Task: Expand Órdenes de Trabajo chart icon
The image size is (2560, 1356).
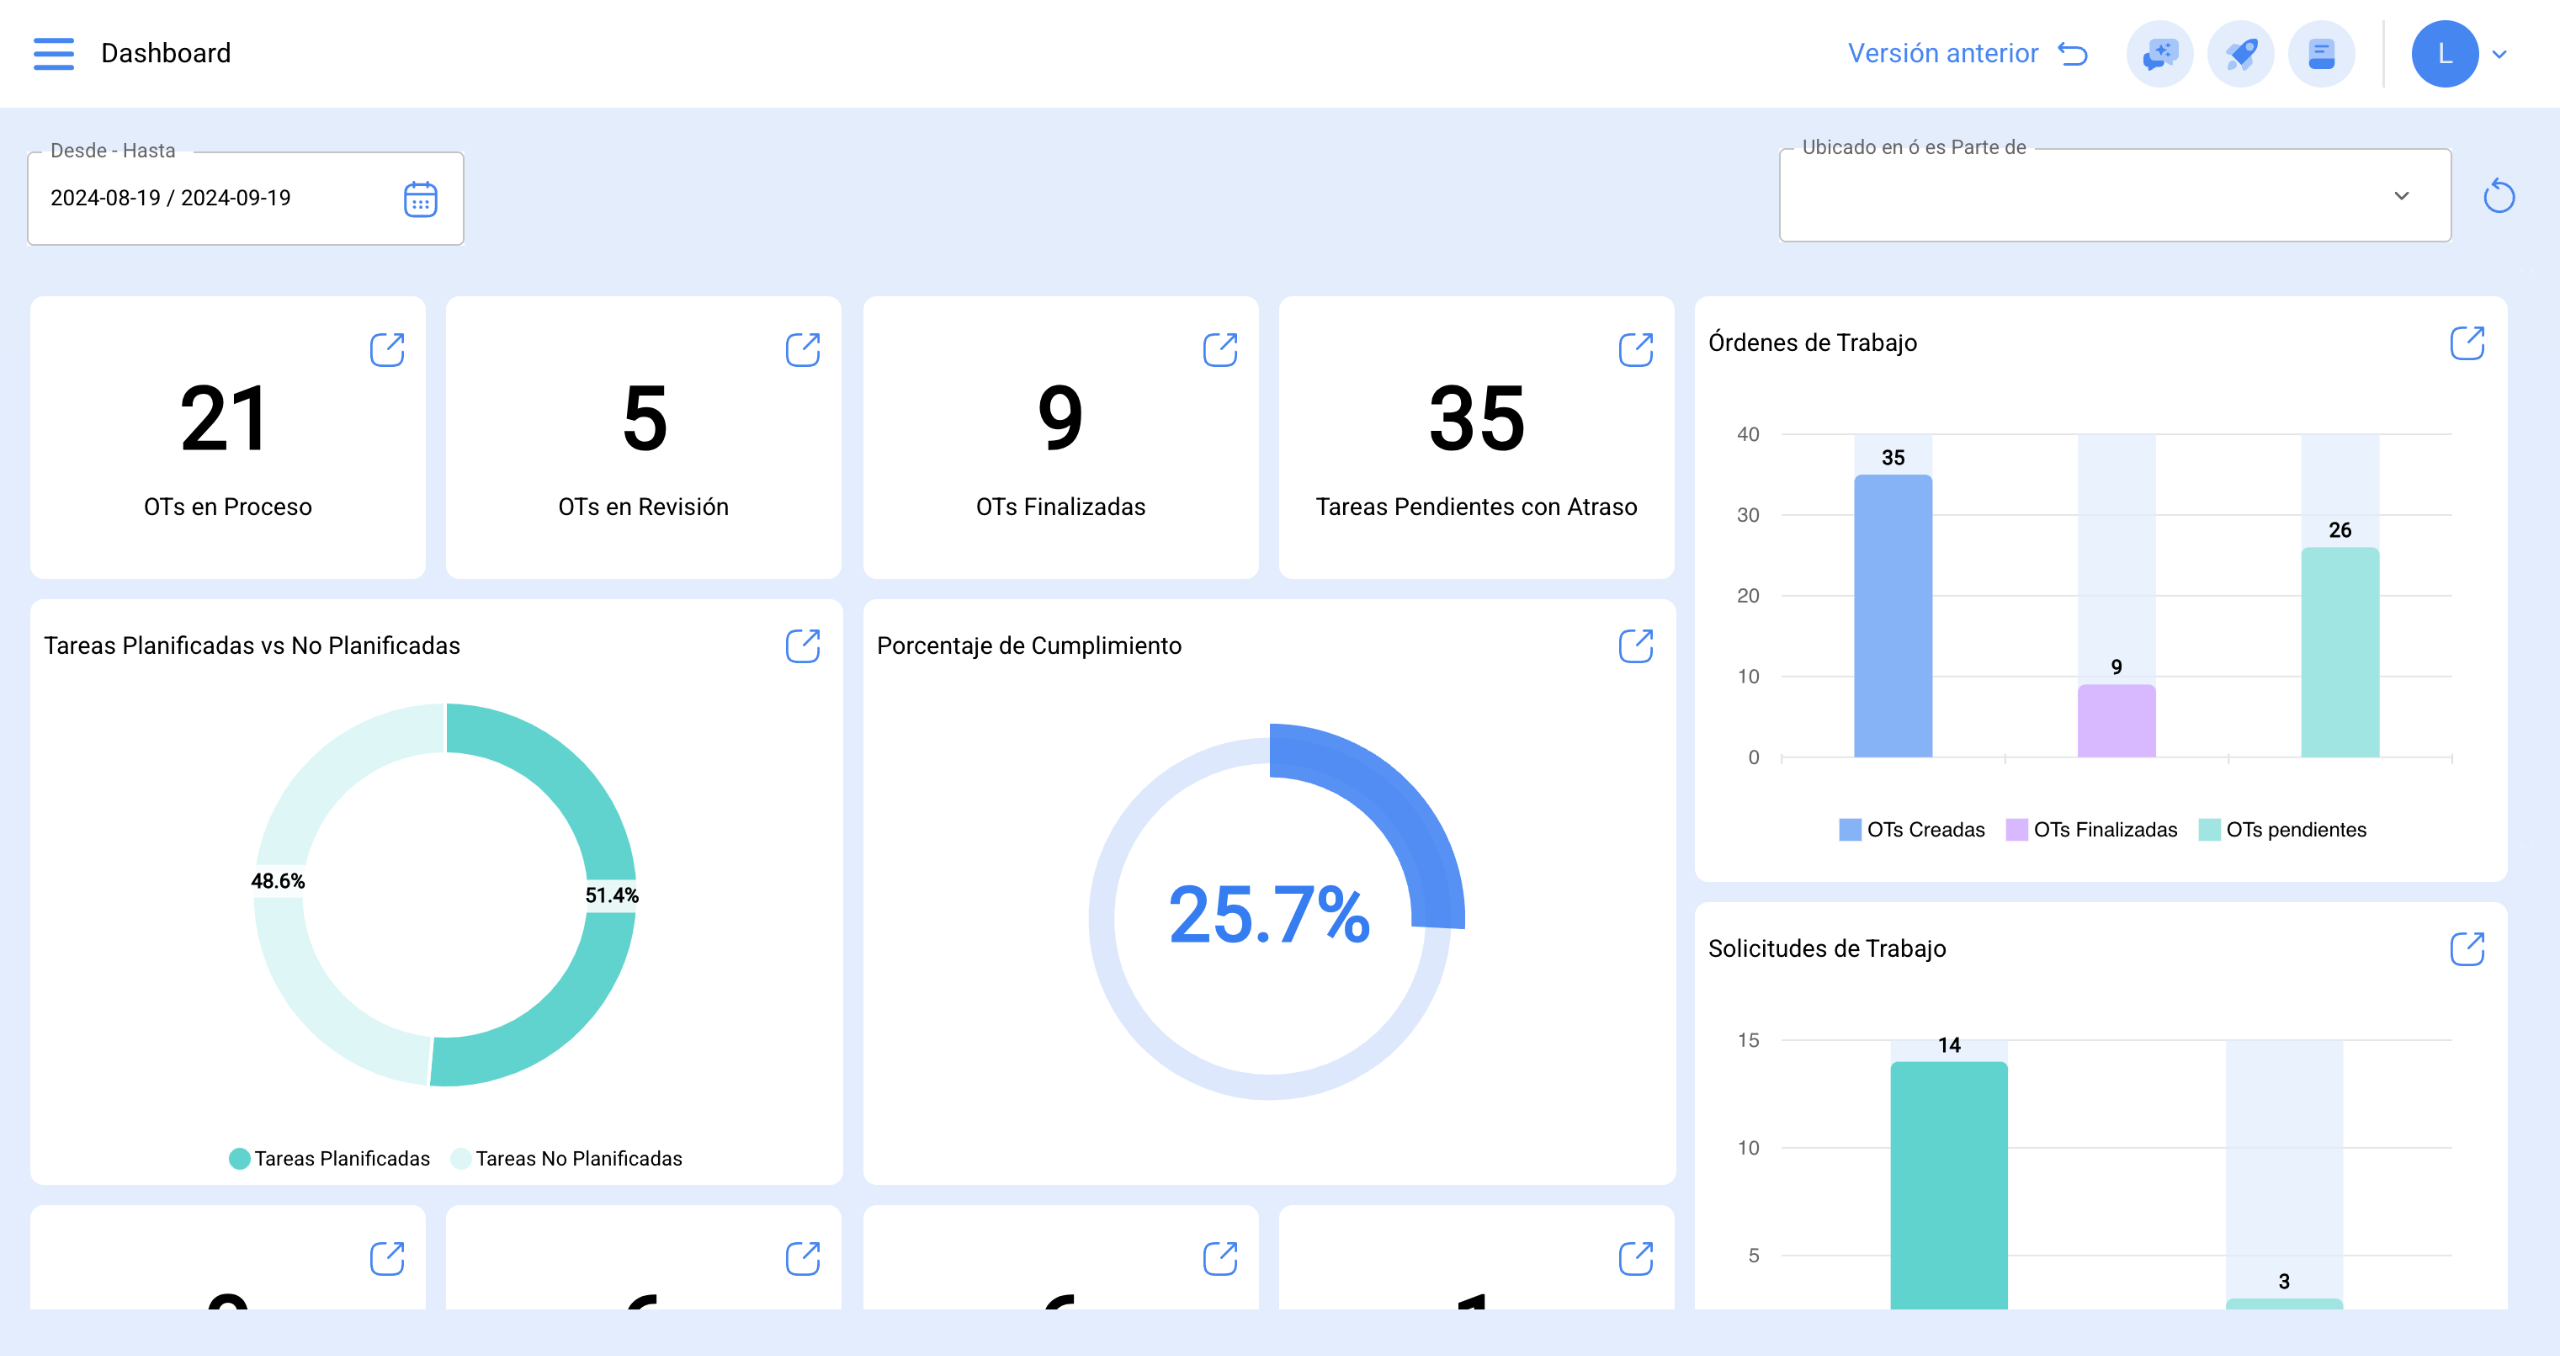Action: (2467, 343)
